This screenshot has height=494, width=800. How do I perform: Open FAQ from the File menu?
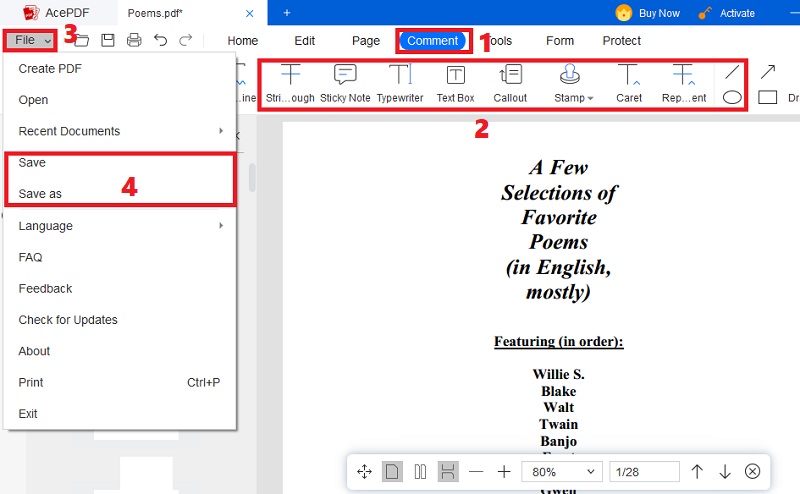point(119,257)
